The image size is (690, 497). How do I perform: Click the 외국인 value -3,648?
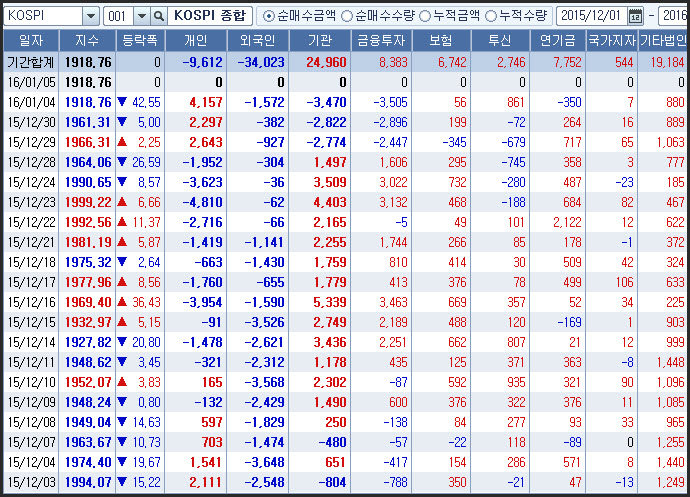tap(264, 462)
